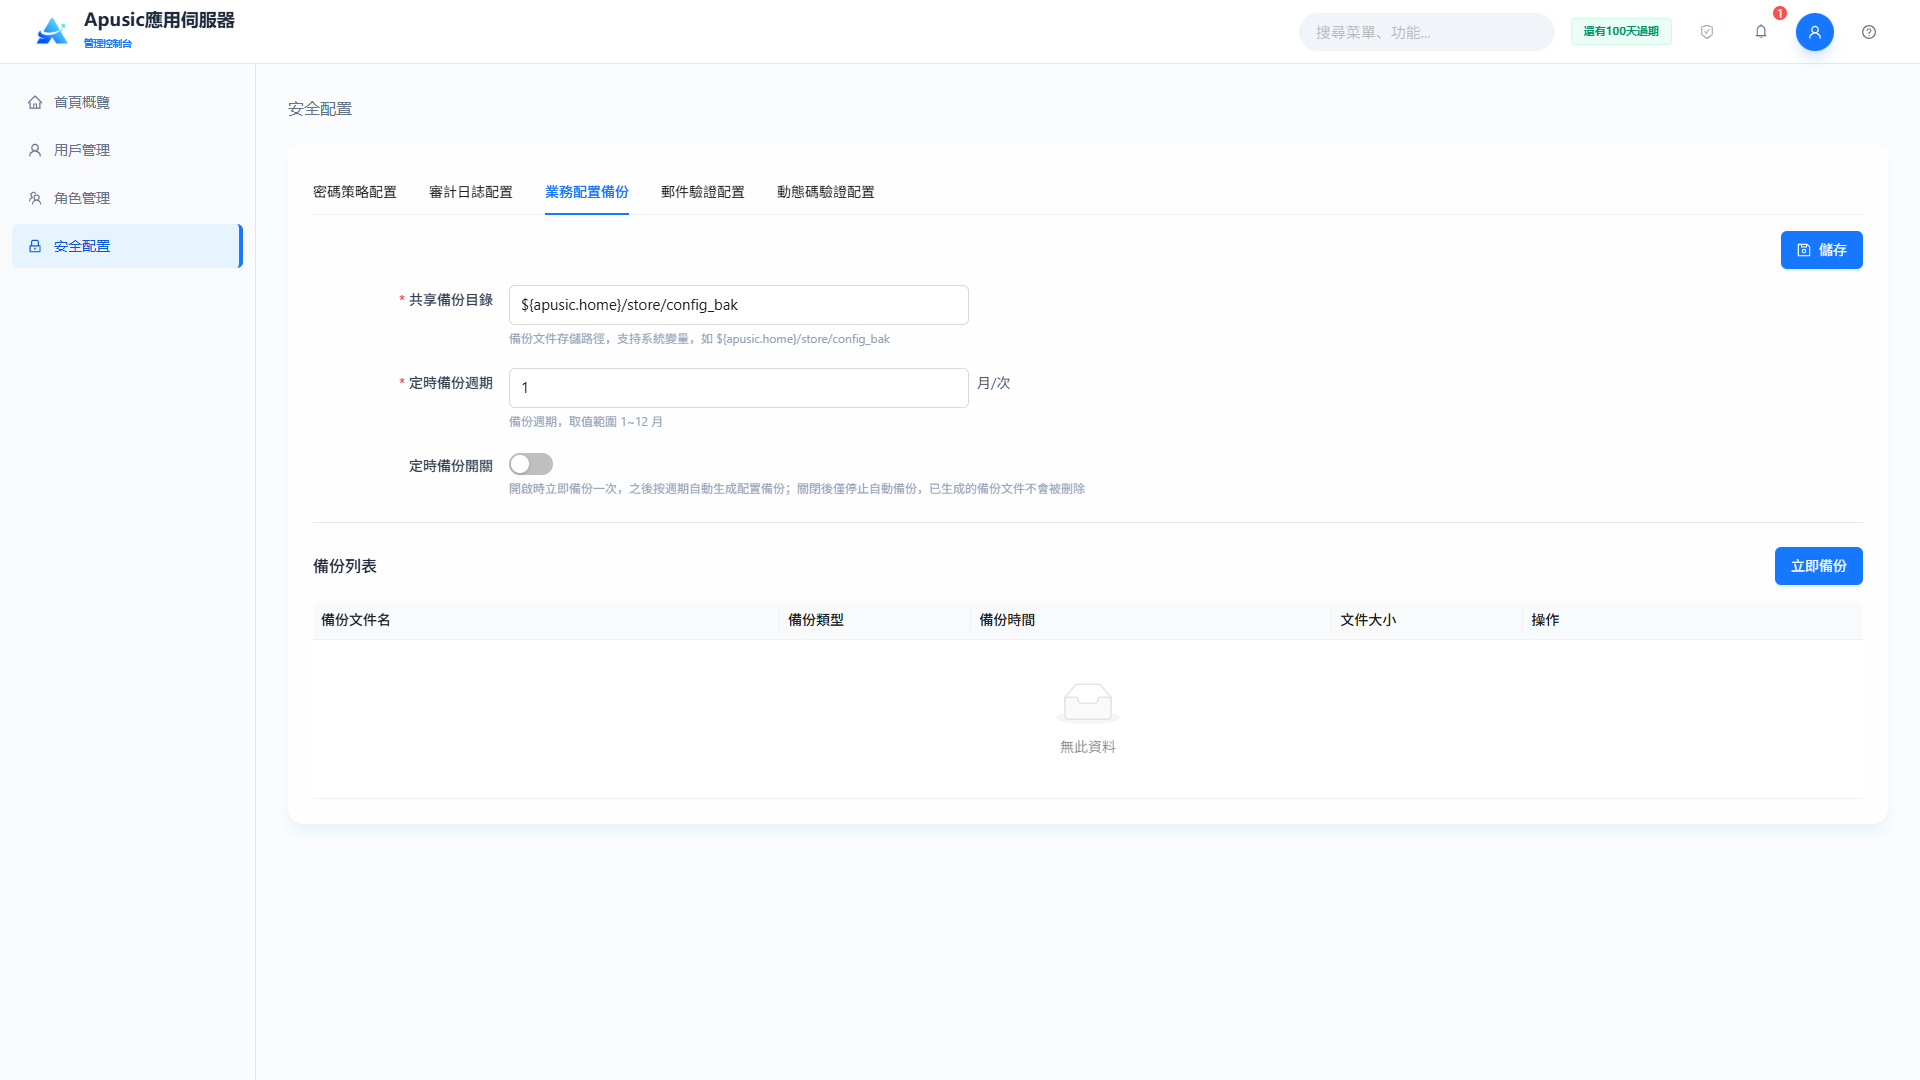The image size is (1920, 1080).
Task: Focus the 搜尋菜單、功能 search box
Action: 1427,32
